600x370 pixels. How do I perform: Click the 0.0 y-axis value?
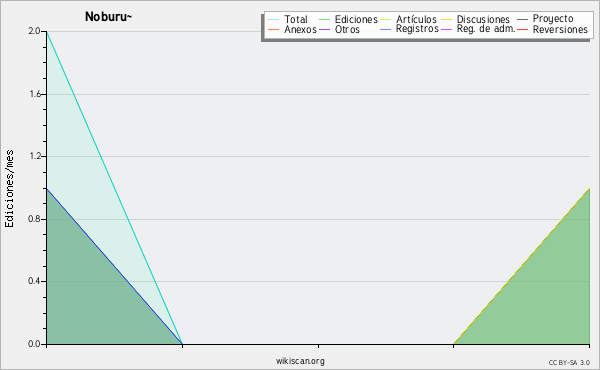[x=34, y=344]
